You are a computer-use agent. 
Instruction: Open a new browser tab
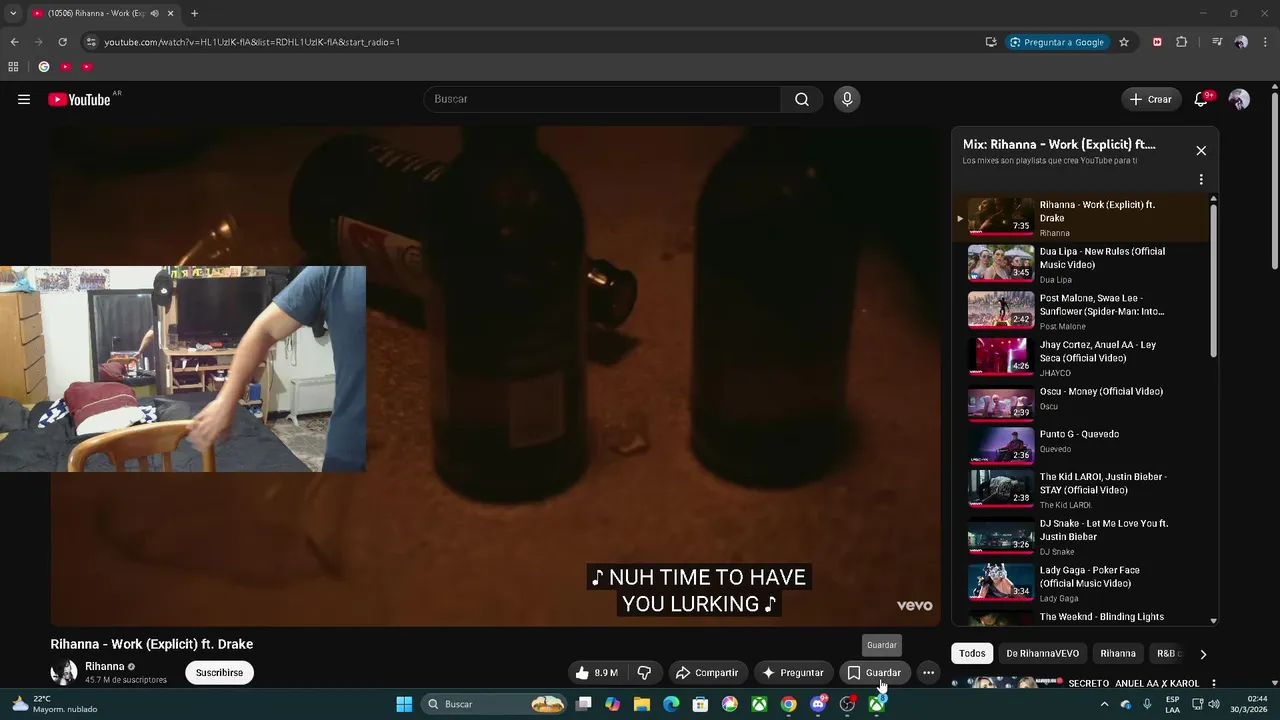pos(194,14)
